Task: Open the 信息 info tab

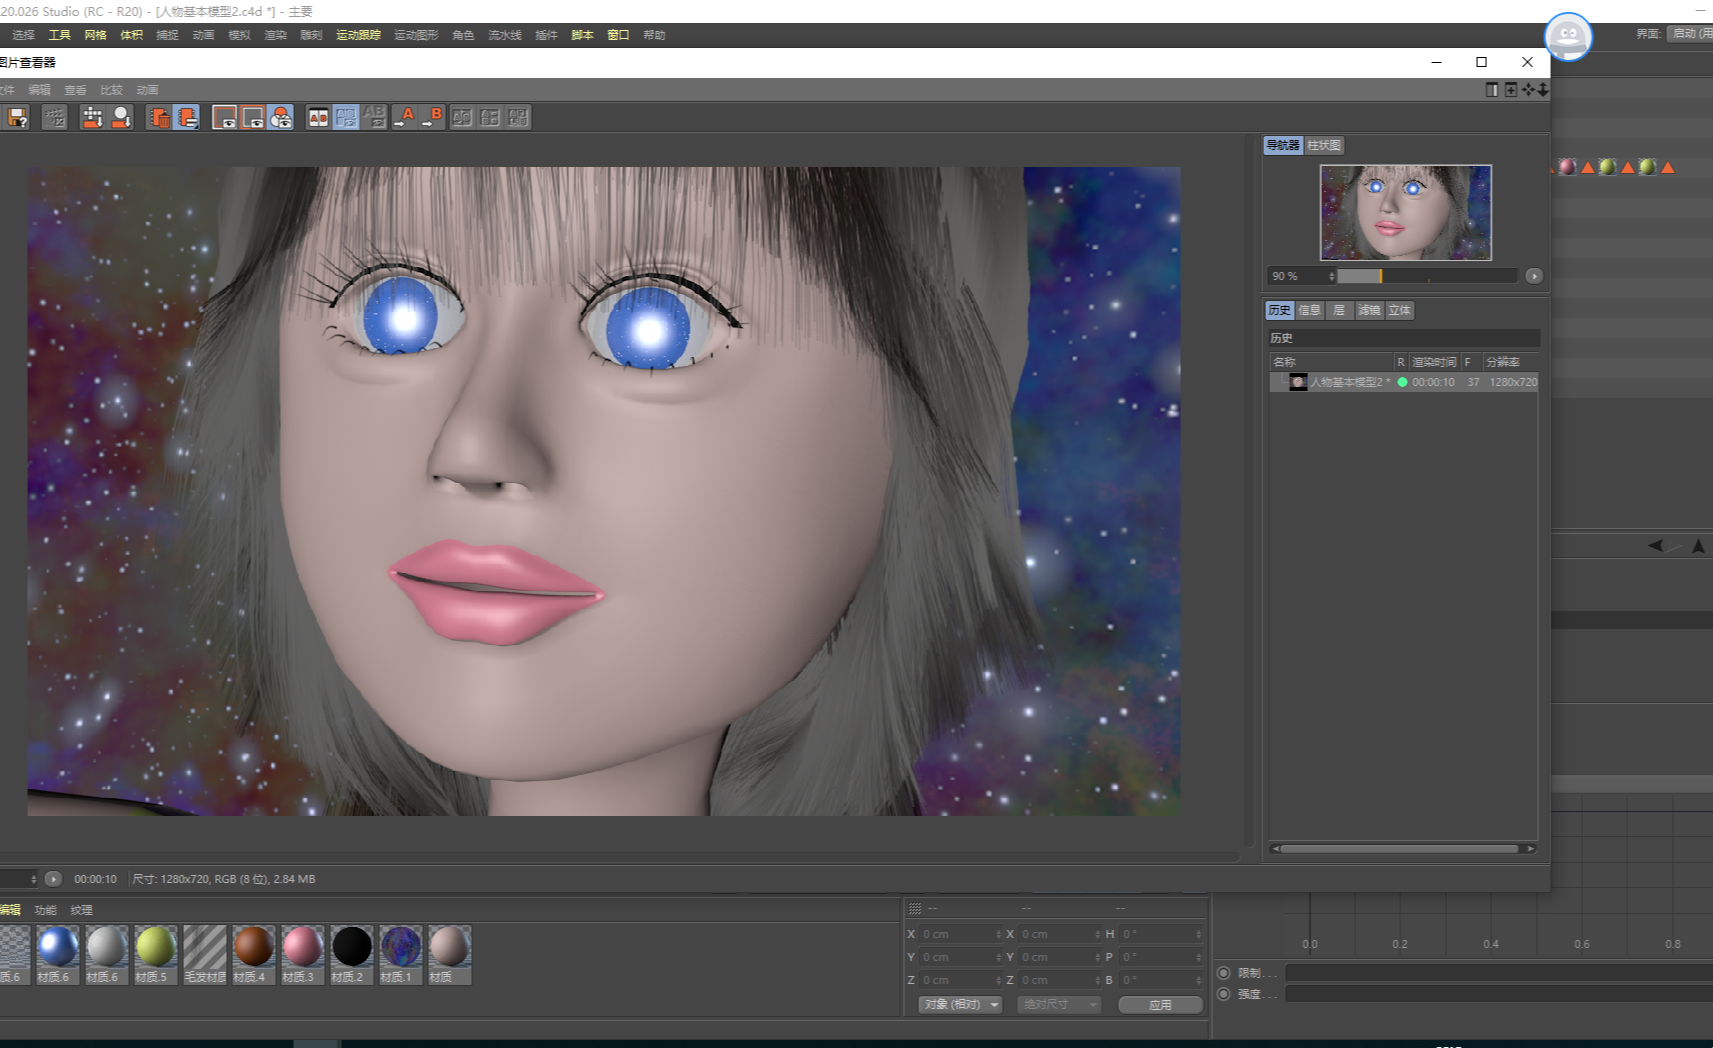Action: click(1309, 310)
